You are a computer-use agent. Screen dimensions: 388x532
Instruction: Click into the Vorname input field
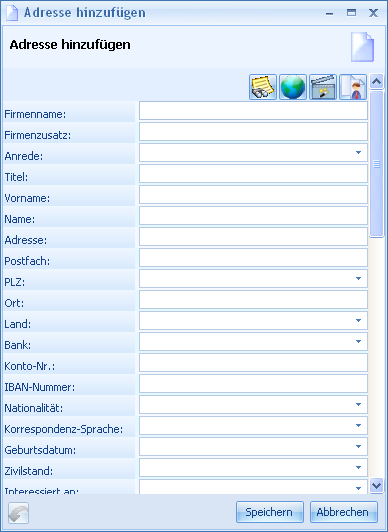[x=253, y=195]
